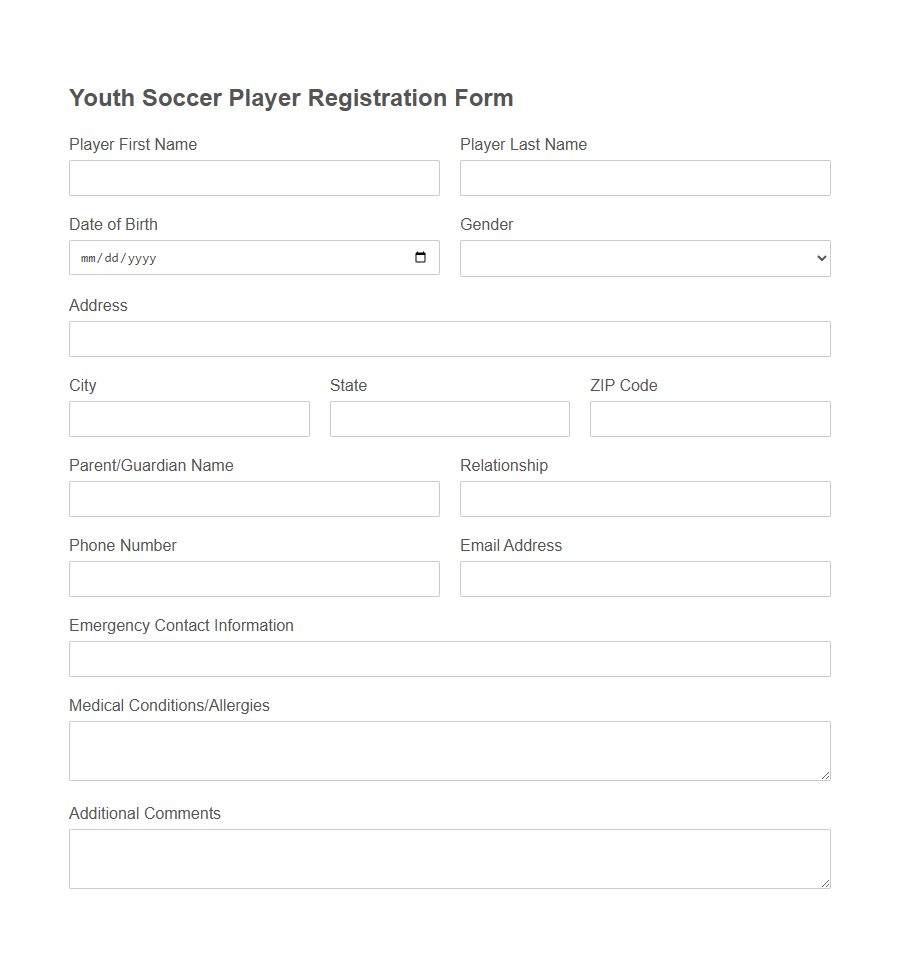Click the Address input field
This screenshot has height=957, width=900.
(449, 338)
